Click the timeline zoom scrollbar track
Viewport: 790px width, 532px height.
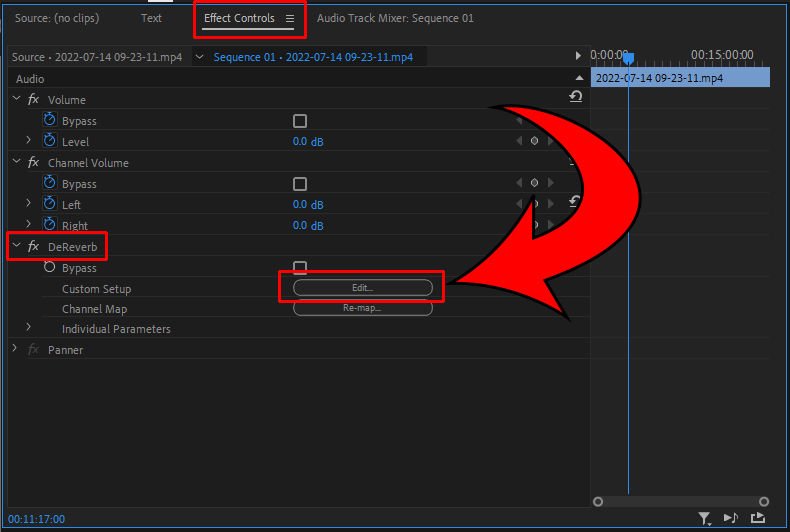click(681, 501)
